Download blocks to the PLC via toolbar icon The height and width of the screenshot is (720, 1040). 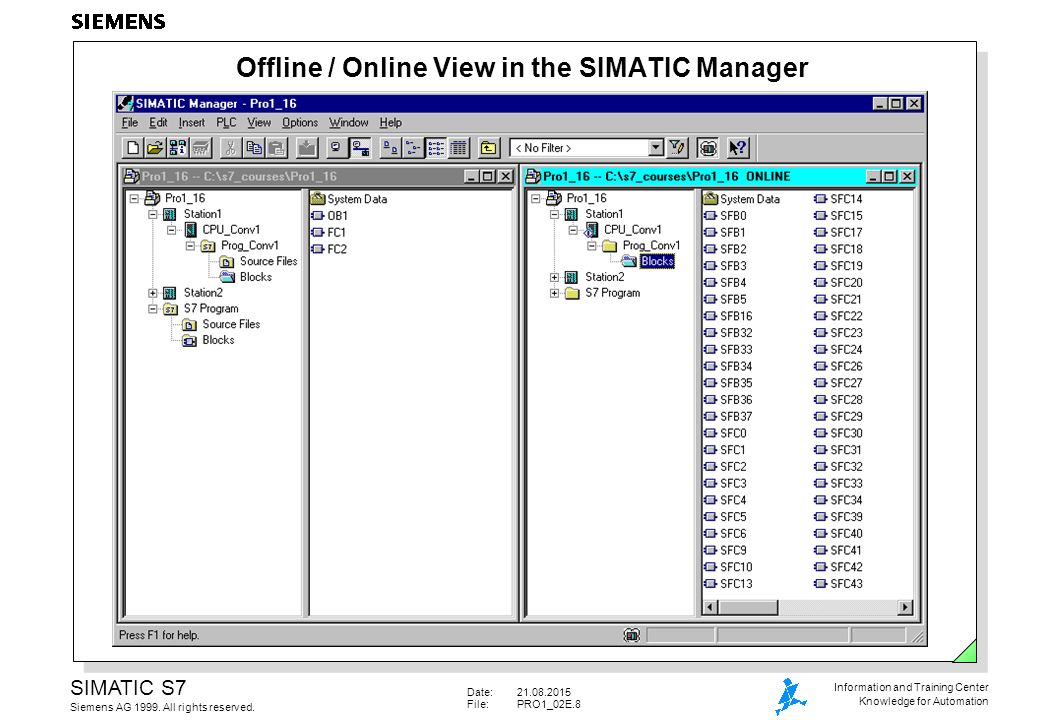click(306, 148)
